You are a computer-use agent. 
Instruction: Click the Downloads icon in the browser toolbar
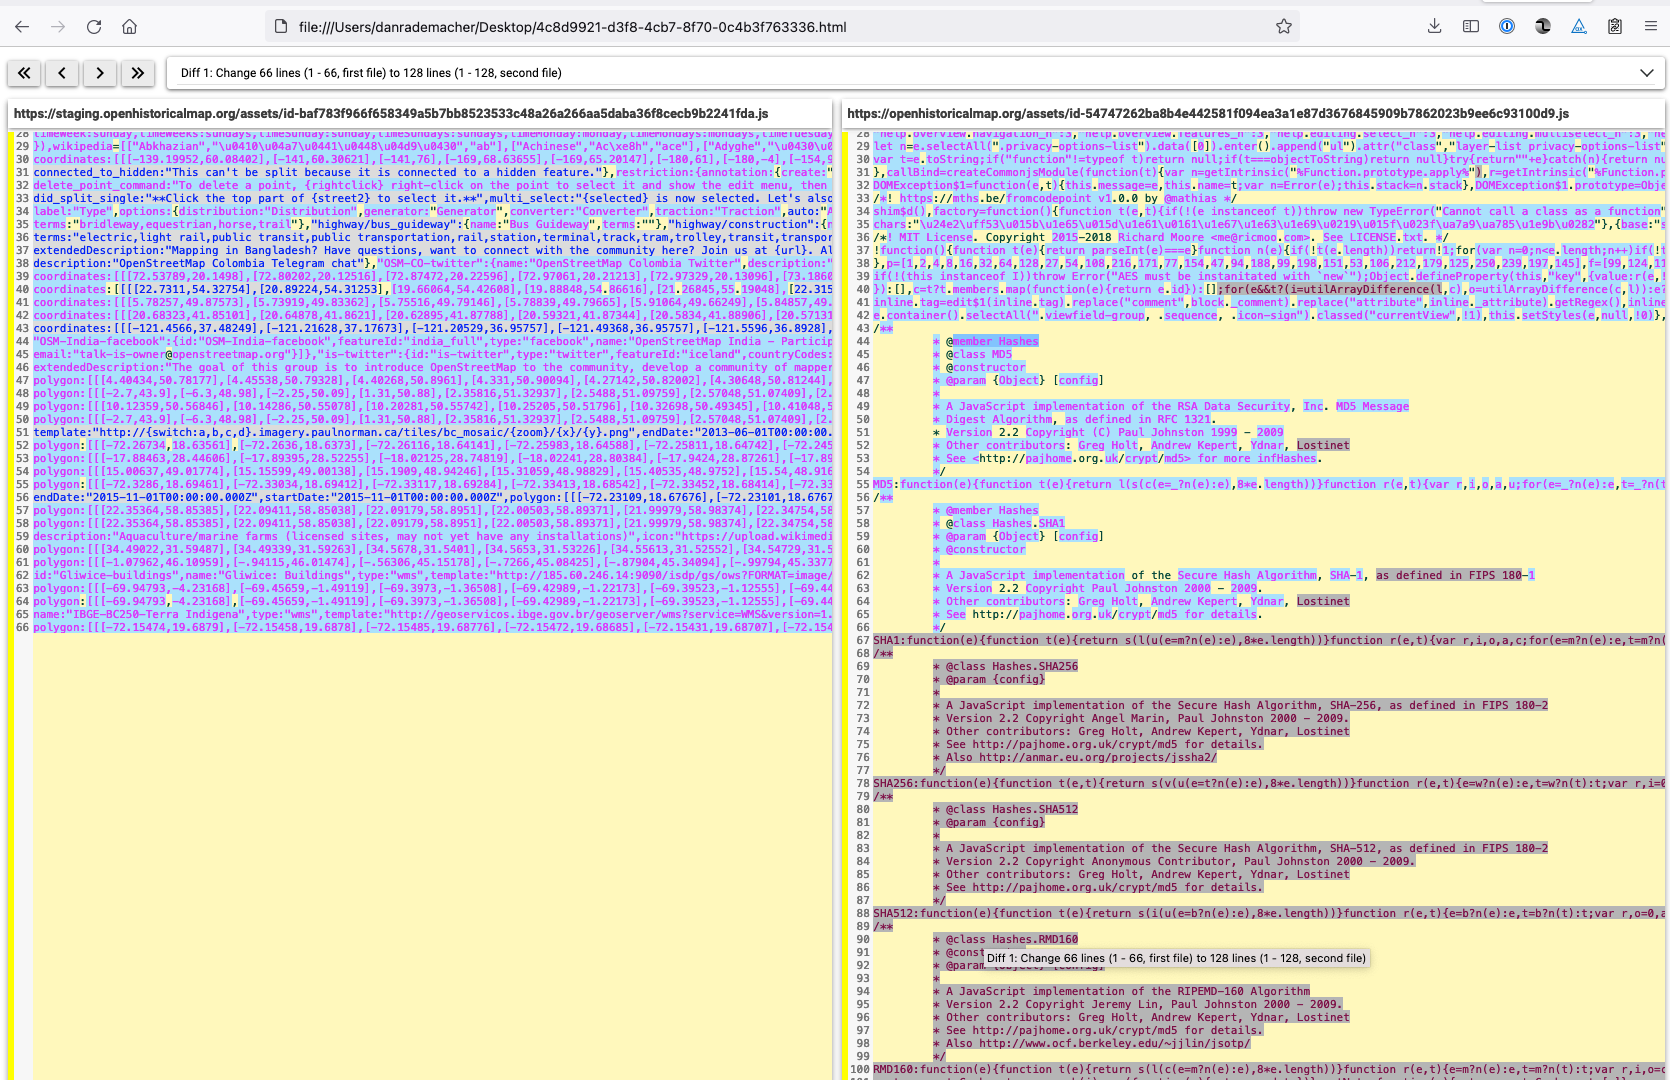(1434, 27)
